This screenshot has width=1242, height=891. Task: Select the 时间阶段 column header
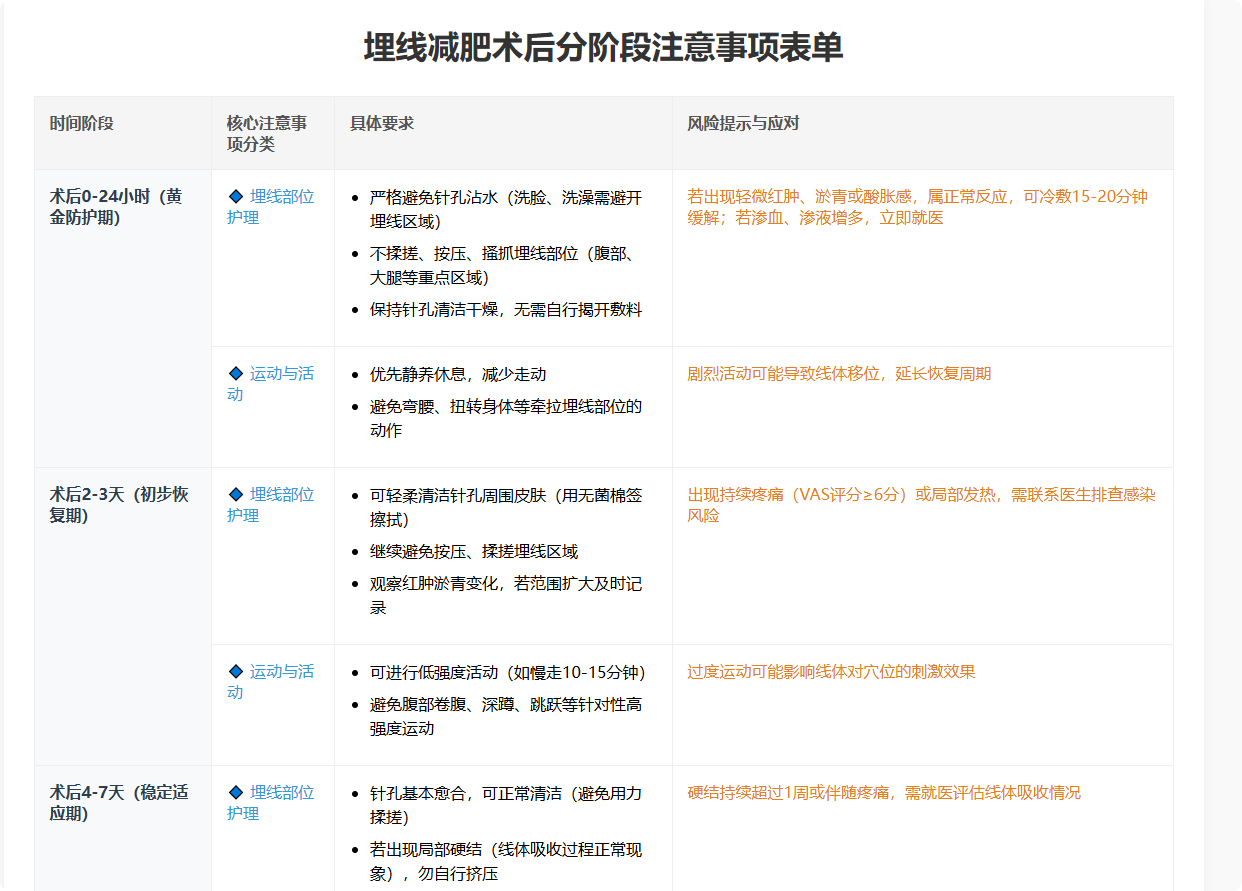pyautogui.click(x=82, y=123)
